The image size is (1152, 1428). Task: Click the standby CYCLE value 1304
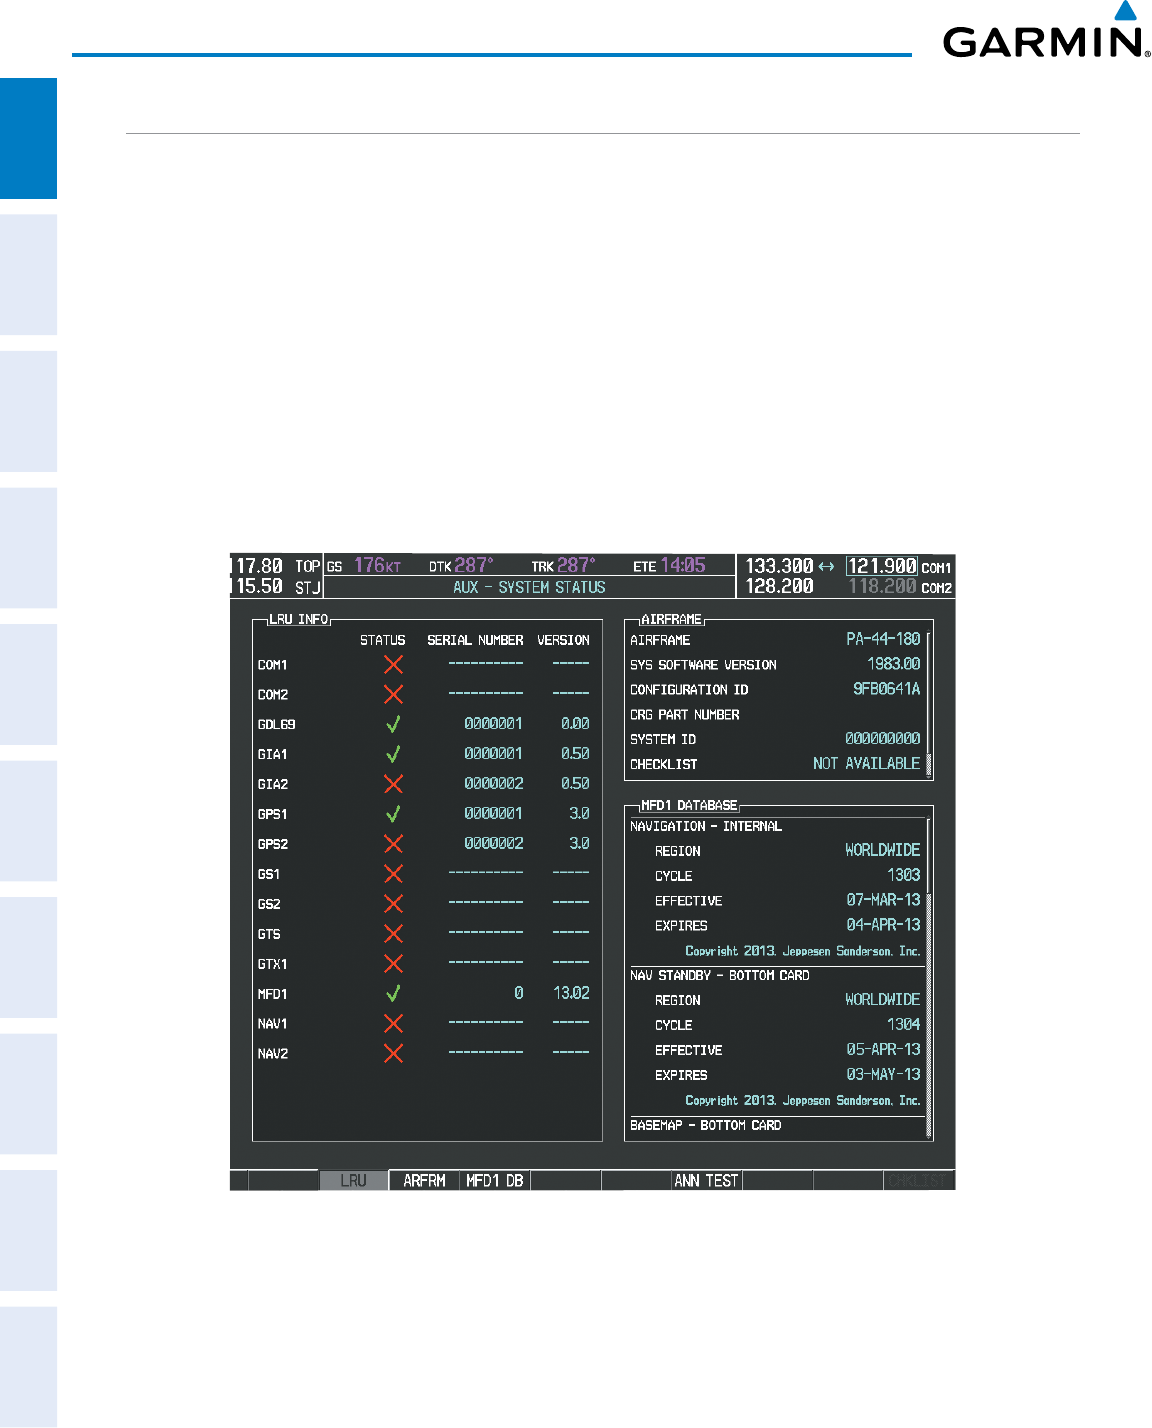coord(903,1025)
